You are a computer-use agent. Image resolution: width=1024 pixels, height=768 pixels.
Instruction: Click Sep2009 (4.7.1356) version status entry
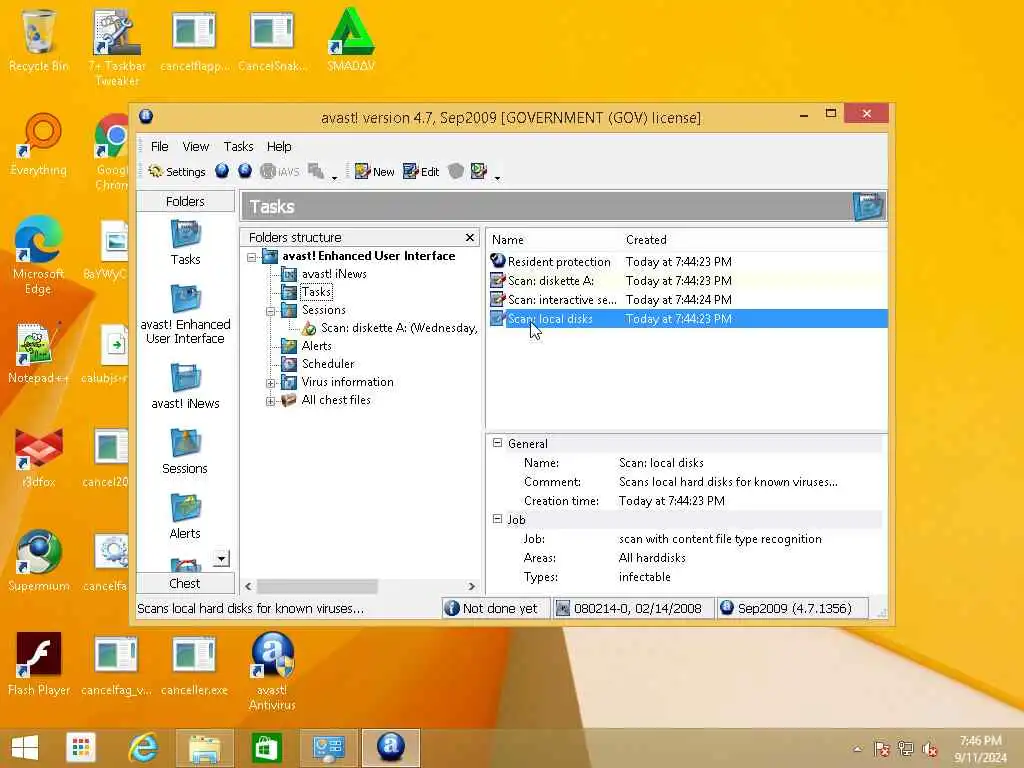pyautogui.click(x=792, y=609)
